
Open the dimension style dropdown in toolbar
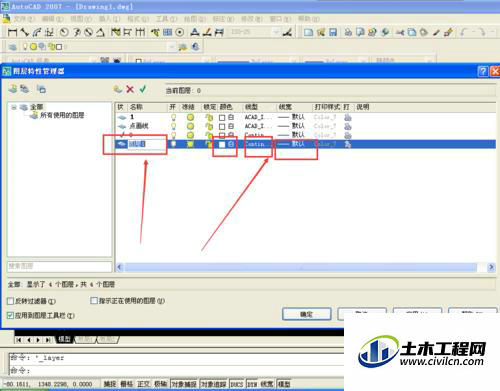(x=276, y=32)
